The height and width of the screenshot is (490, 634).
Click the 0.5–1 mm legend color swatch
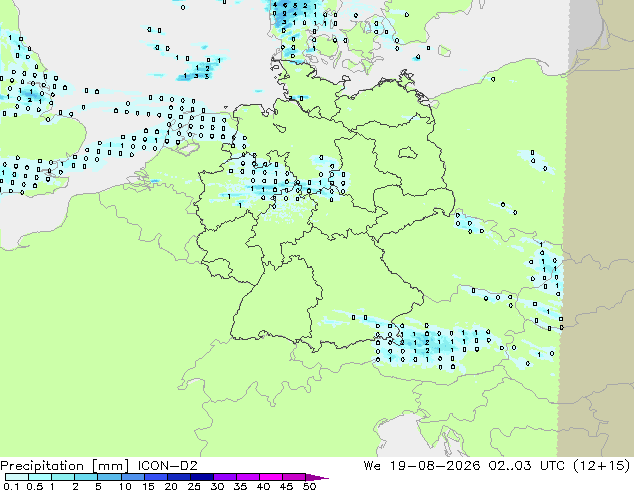coord(40,477)
